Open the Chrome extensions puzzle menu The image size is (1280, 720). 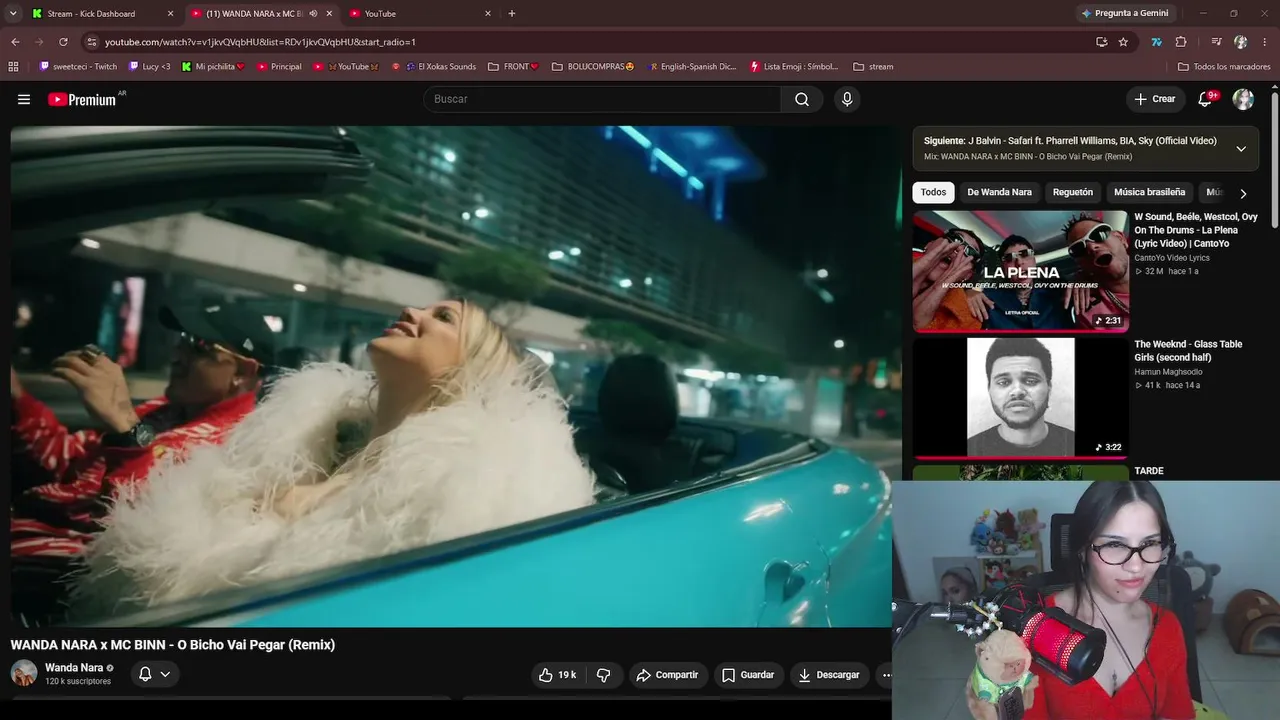(x=1181, y=42)
